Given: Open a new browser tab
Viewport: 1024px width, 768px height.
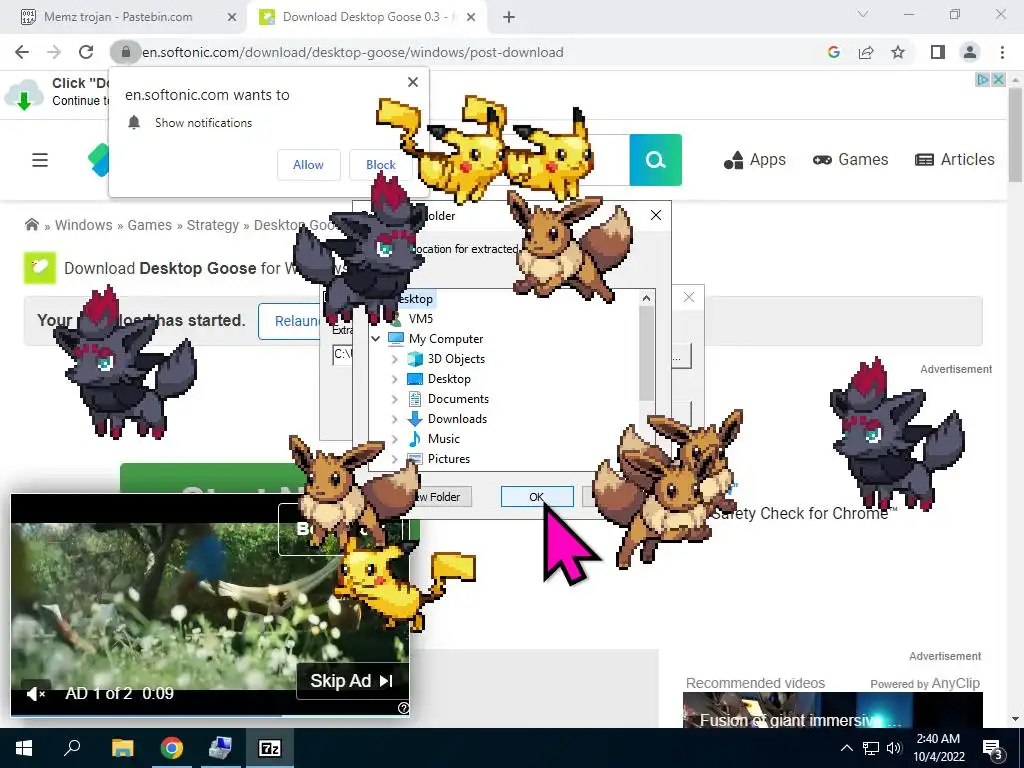Looking at the screenshot, I should (509, 17).
